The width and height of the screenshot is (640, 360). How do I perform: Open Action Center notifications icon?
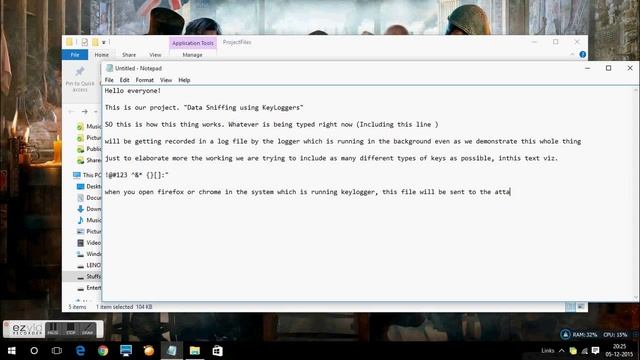click(596, 351)
